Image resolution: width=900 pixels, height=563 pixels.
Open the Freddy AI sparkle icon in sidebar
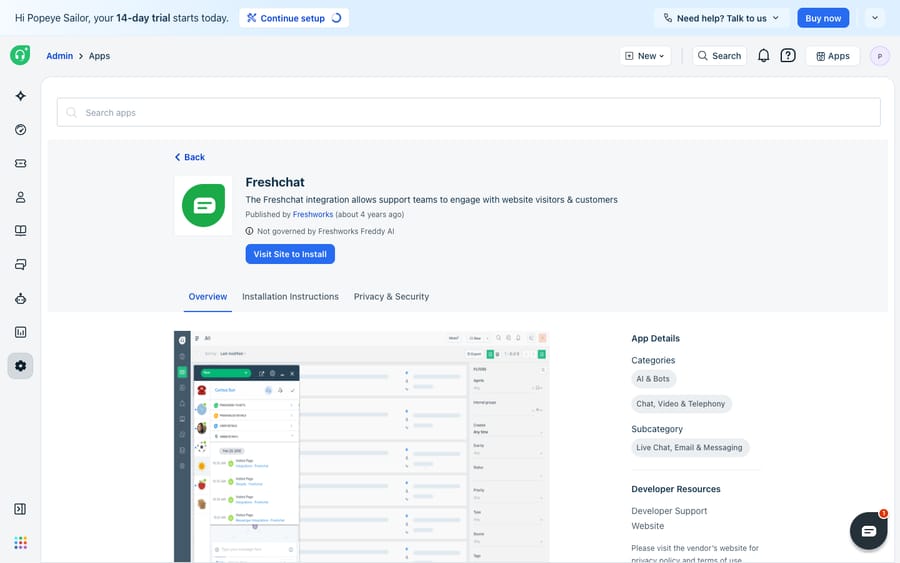click(21, 96)
